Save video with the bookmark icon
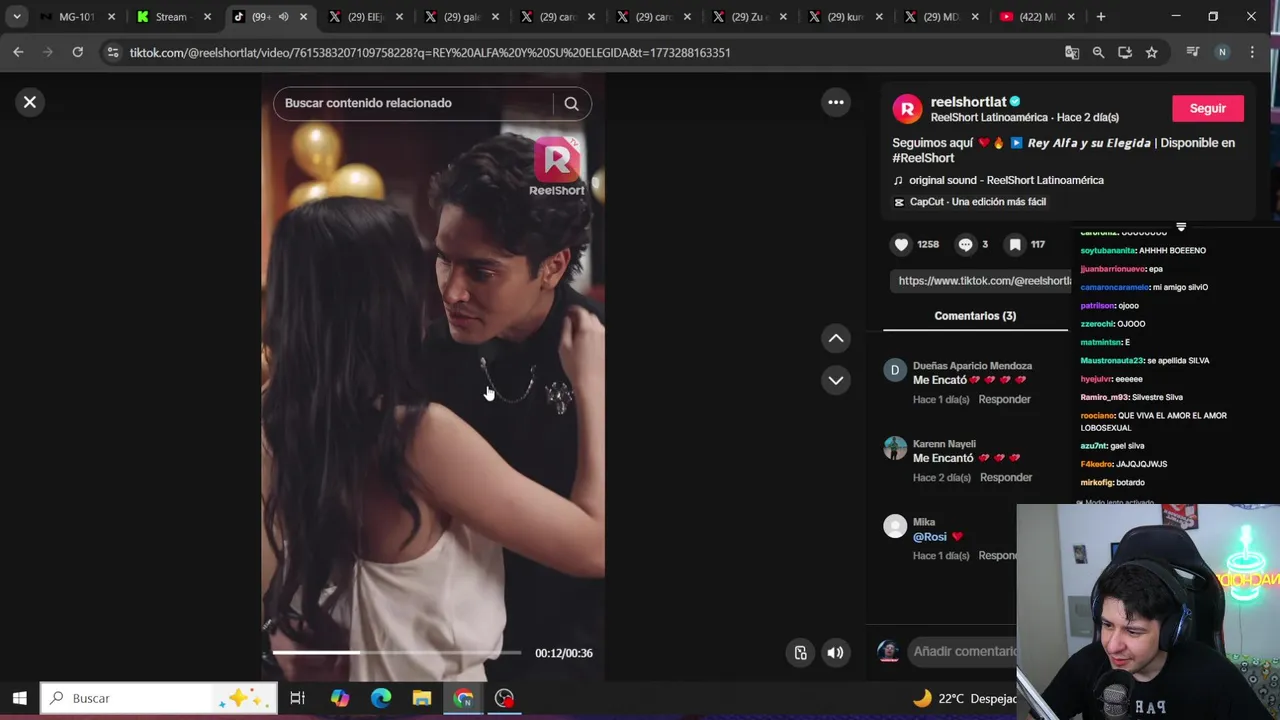This screenshot has height=720, width=1280. (x=1015, y=244)
